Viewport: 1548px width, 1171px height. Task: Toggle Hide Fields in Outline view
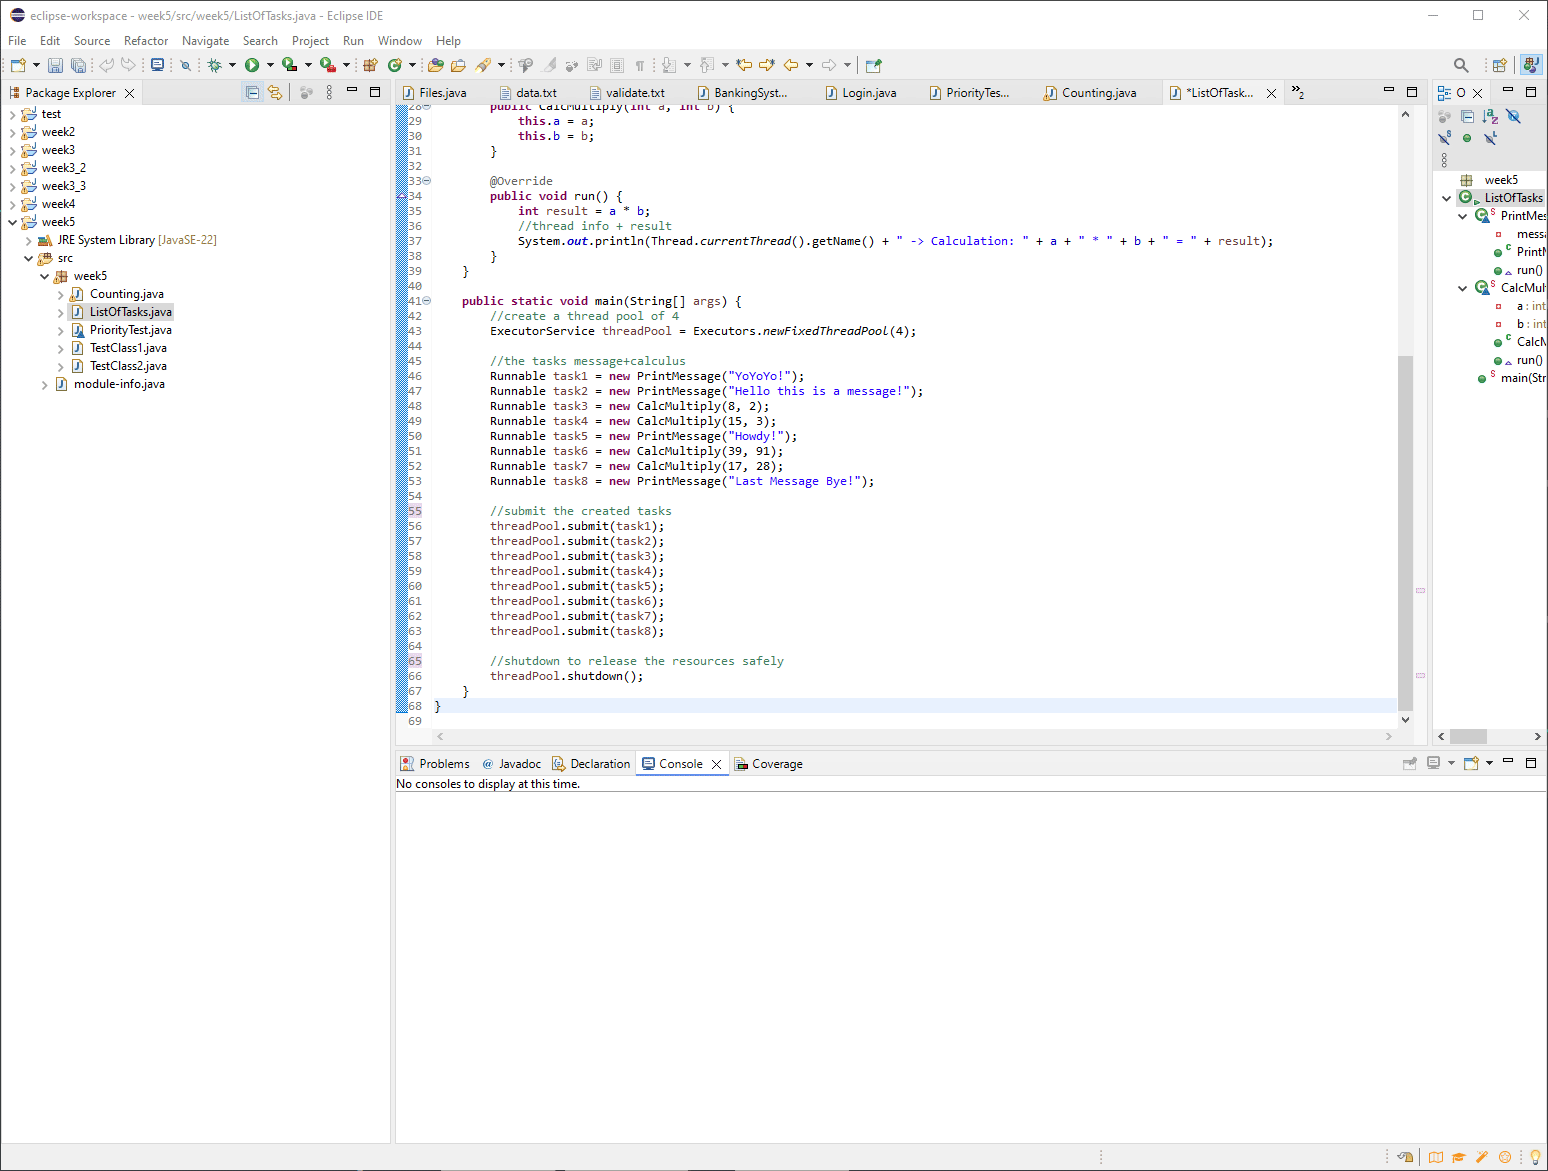[1514, 117]
